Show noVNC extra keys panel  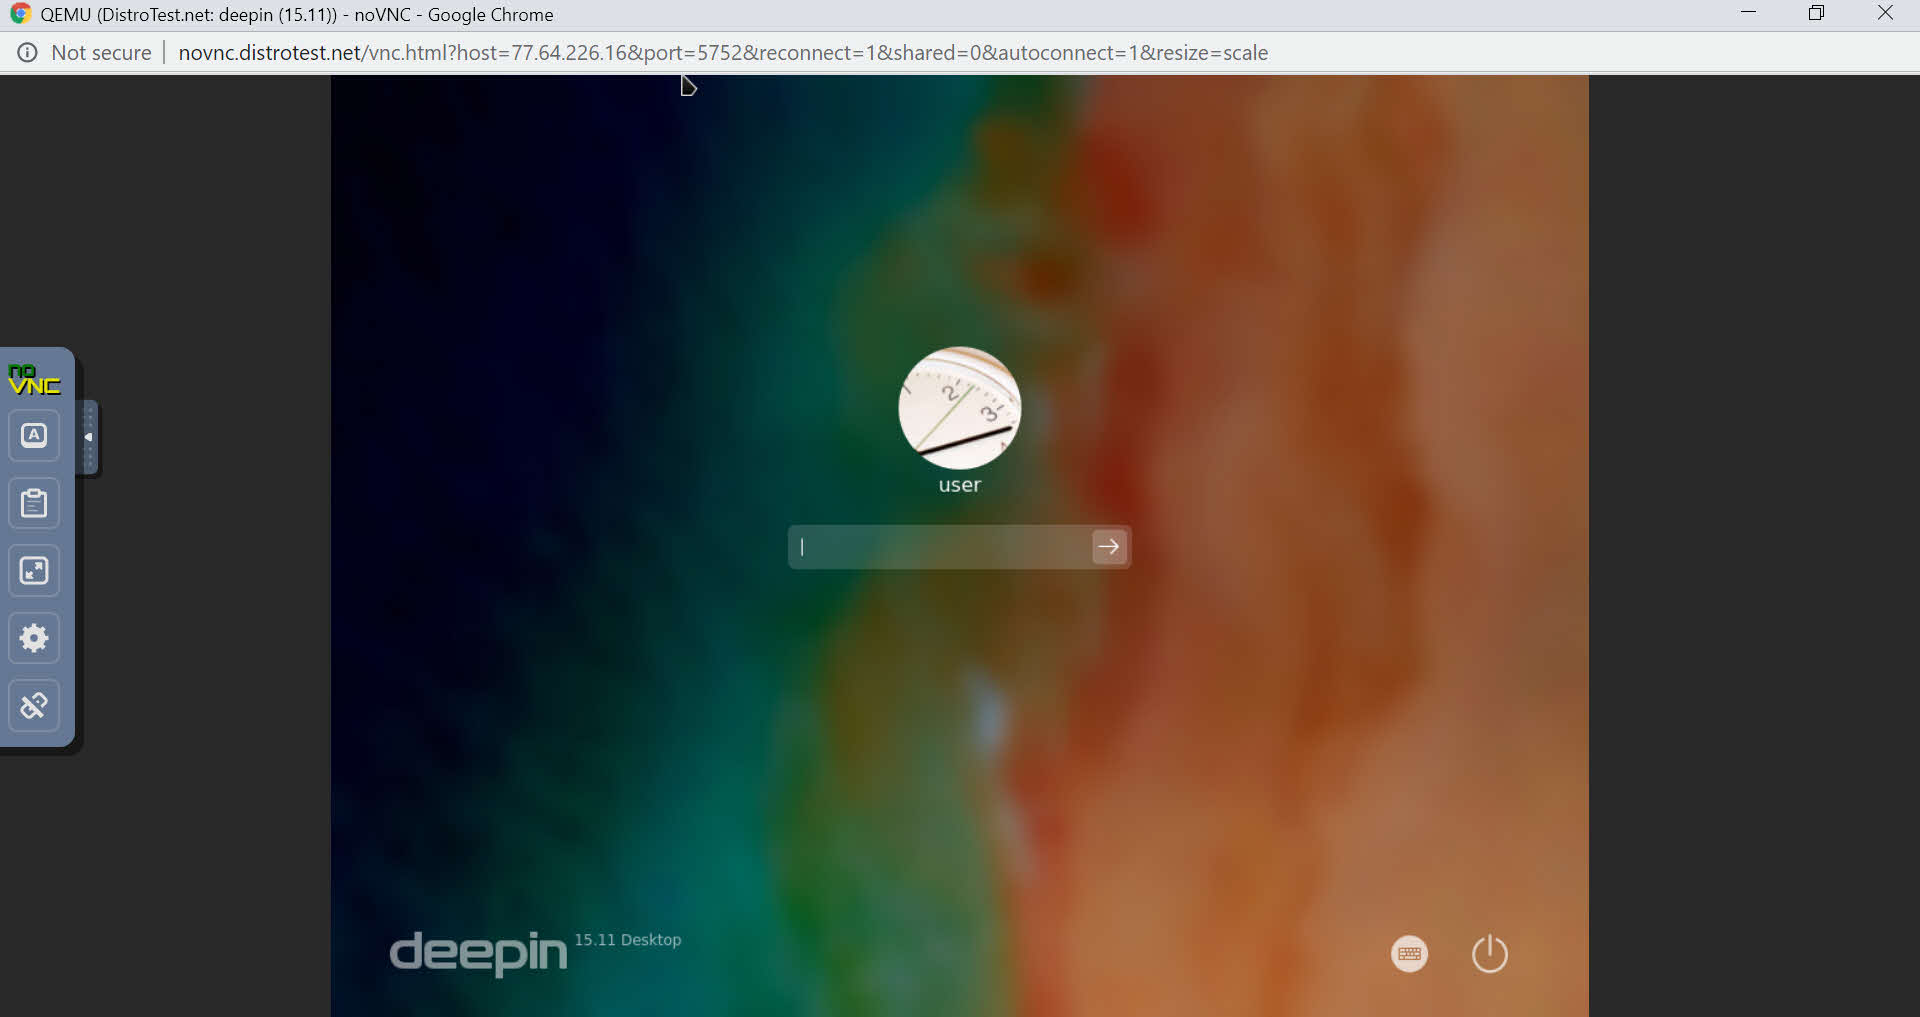coord(34,436)
